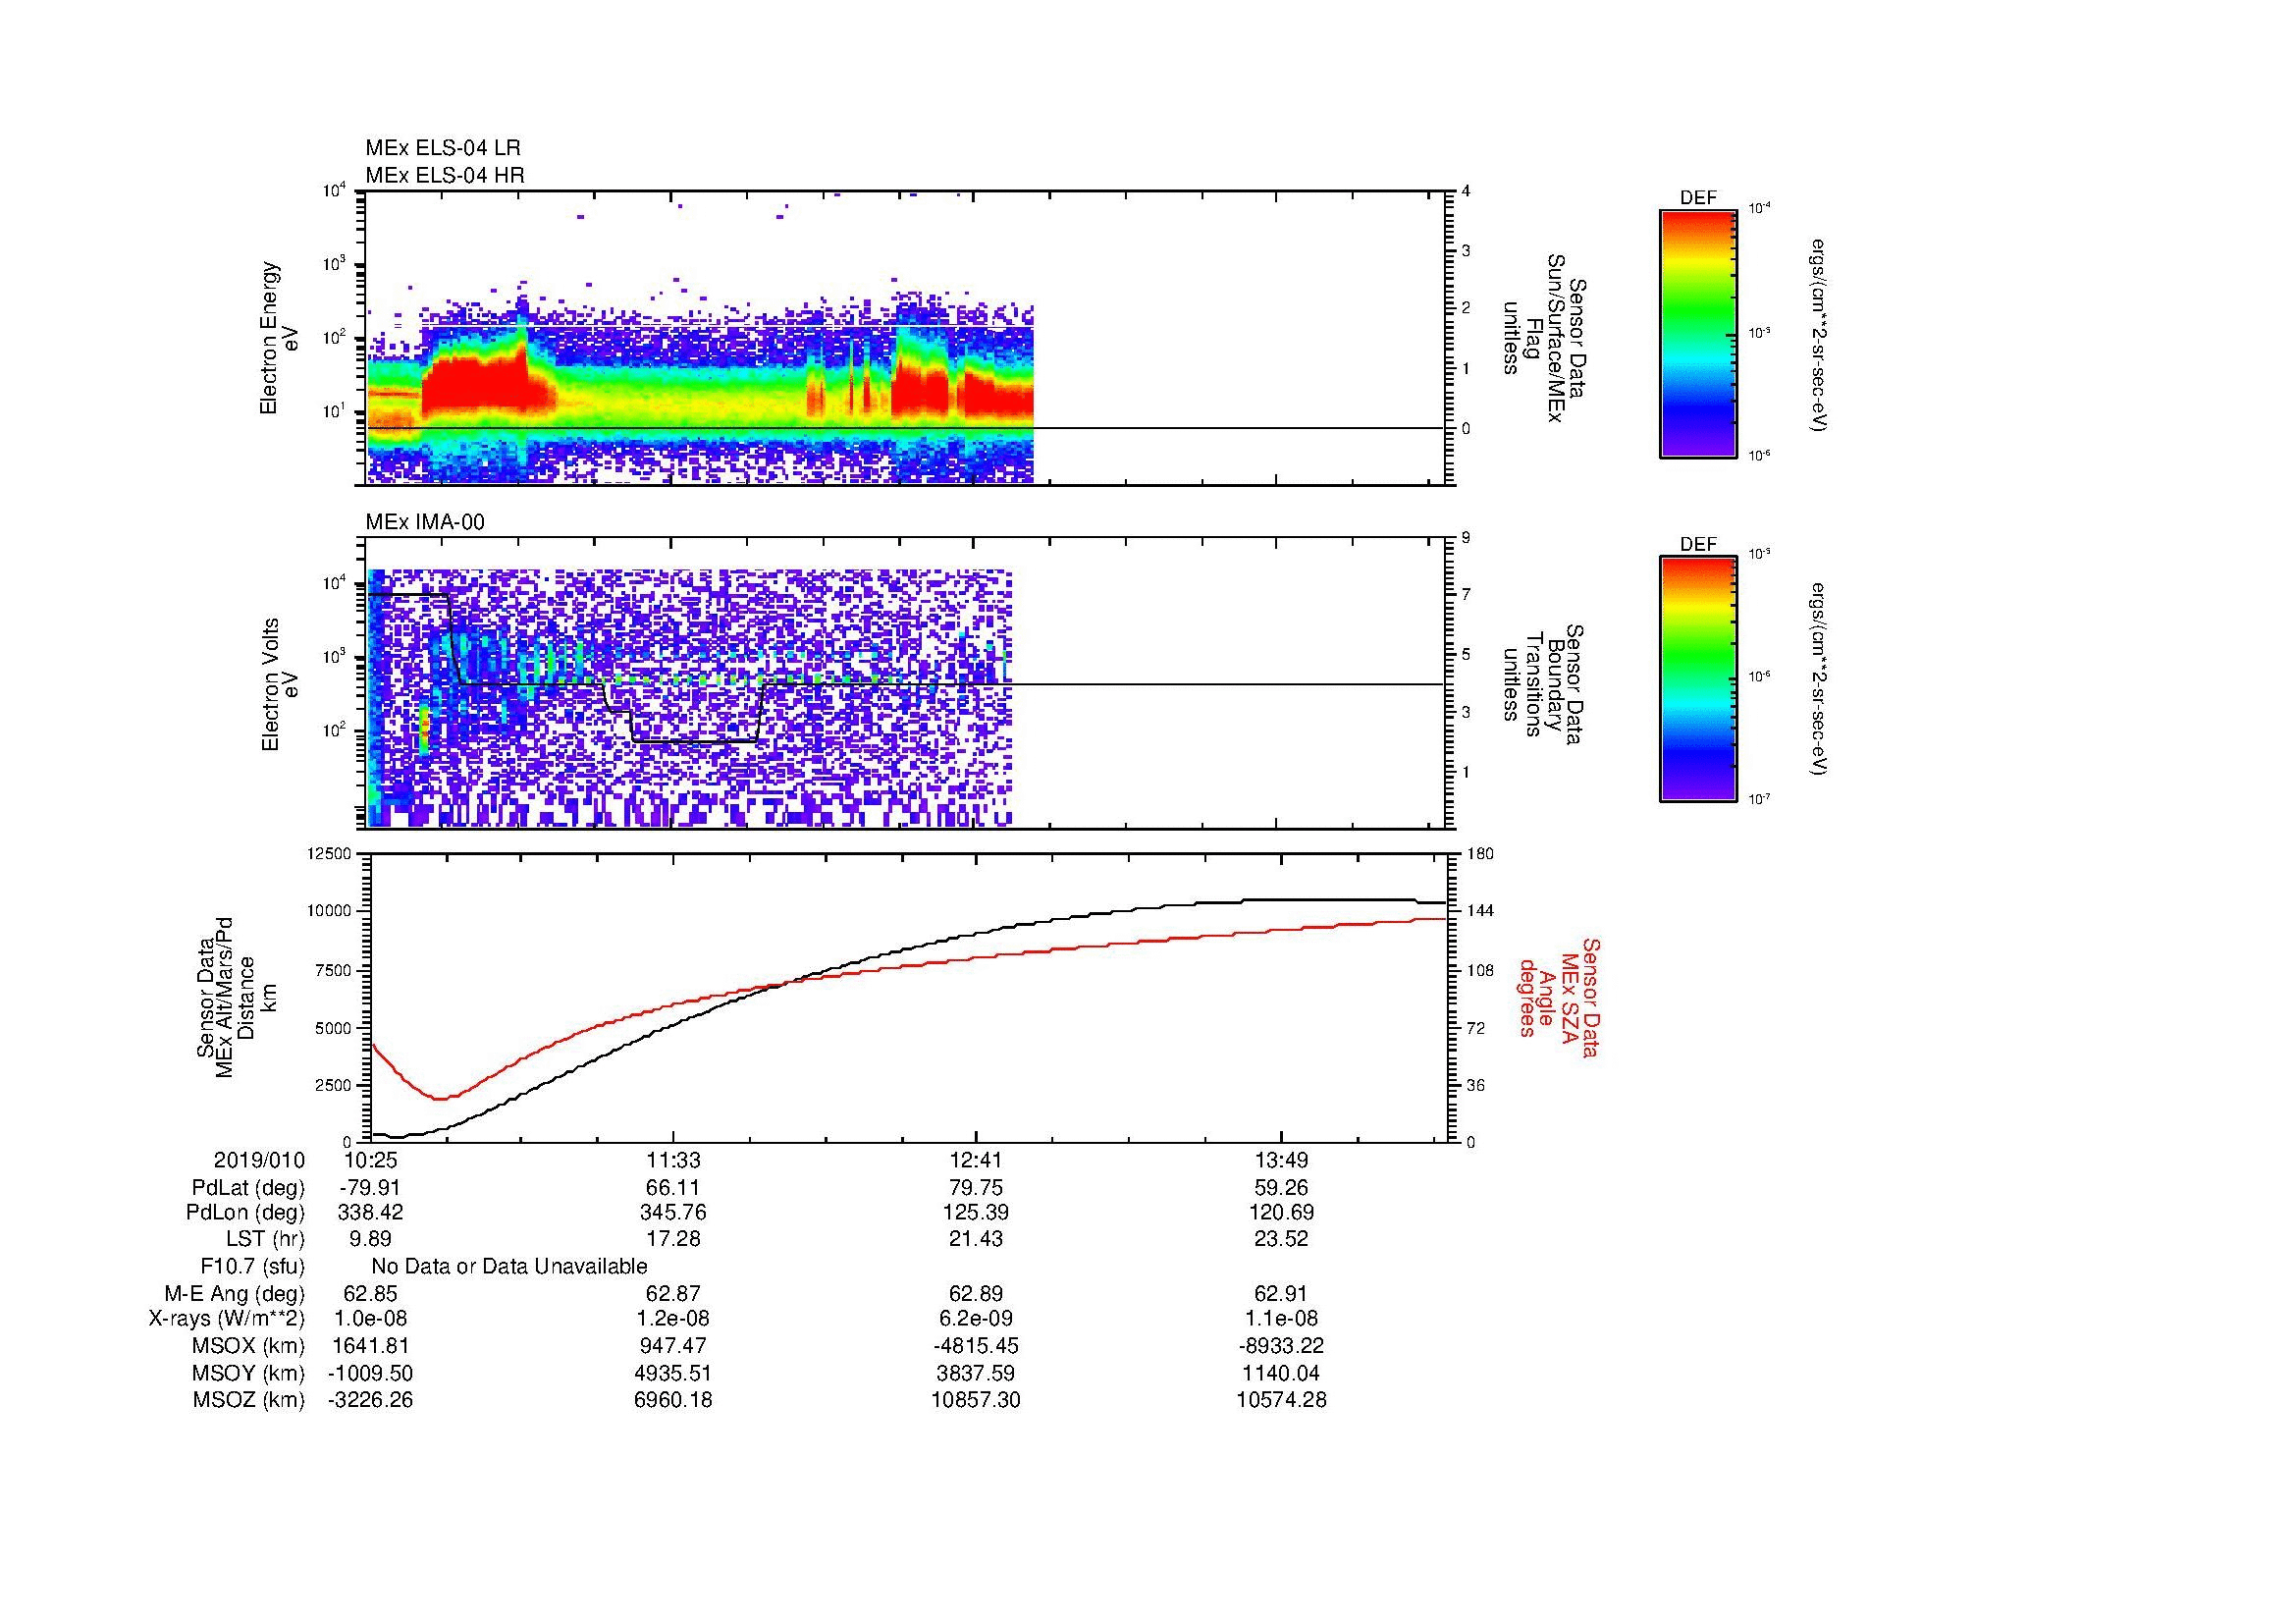Viewport: 2296px width, 1623px height.
Task: Click M-E Ang value 62.85
Action: tap(371, 1294)
